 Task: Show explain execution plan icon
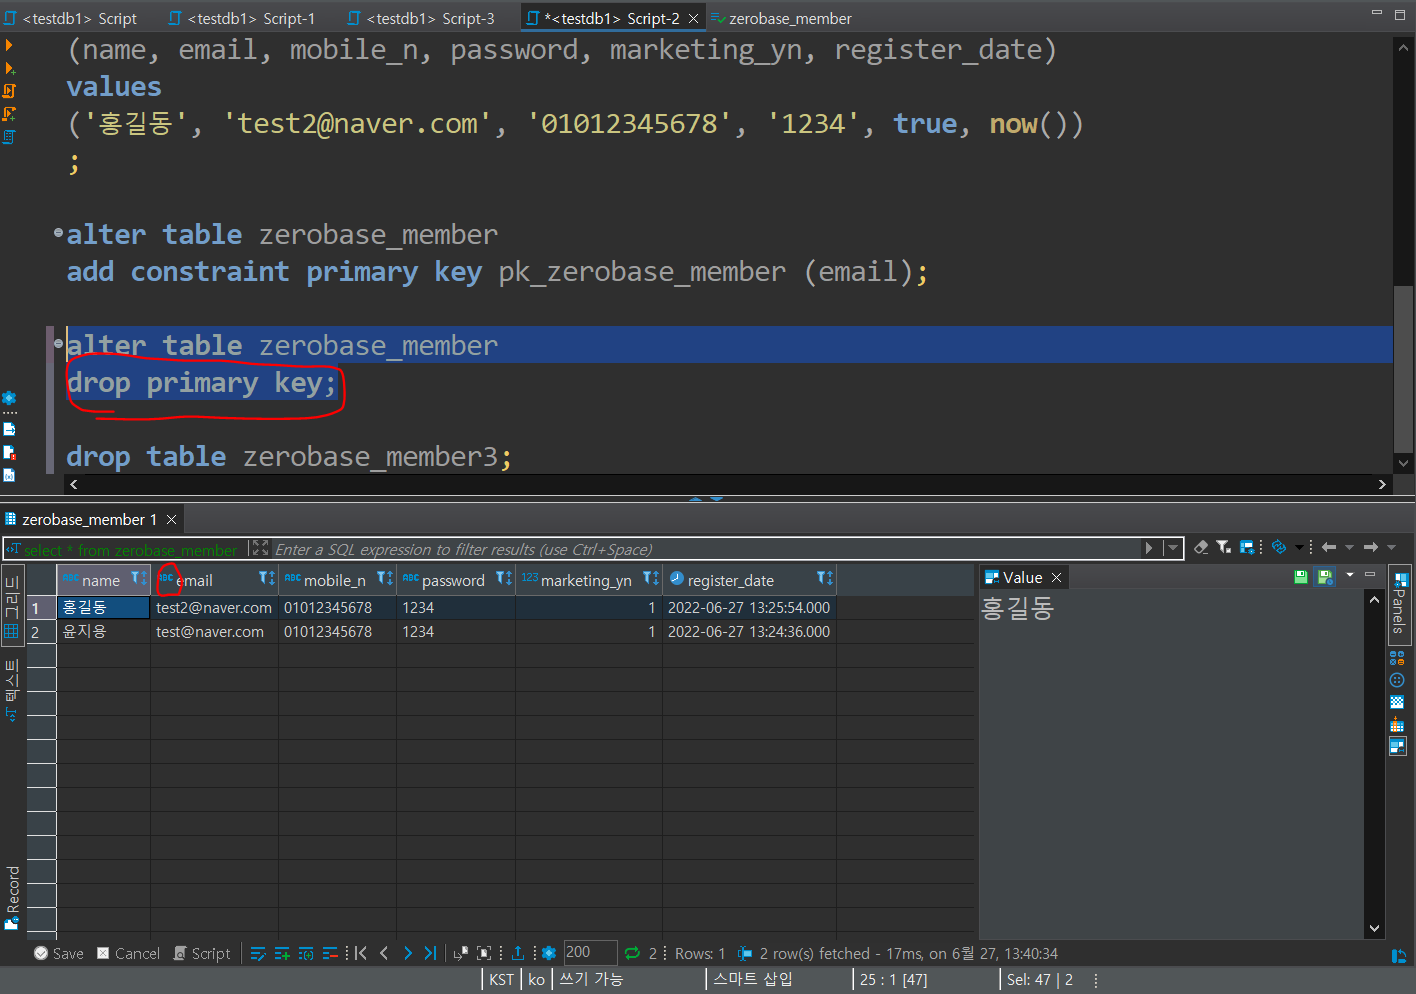9,137
